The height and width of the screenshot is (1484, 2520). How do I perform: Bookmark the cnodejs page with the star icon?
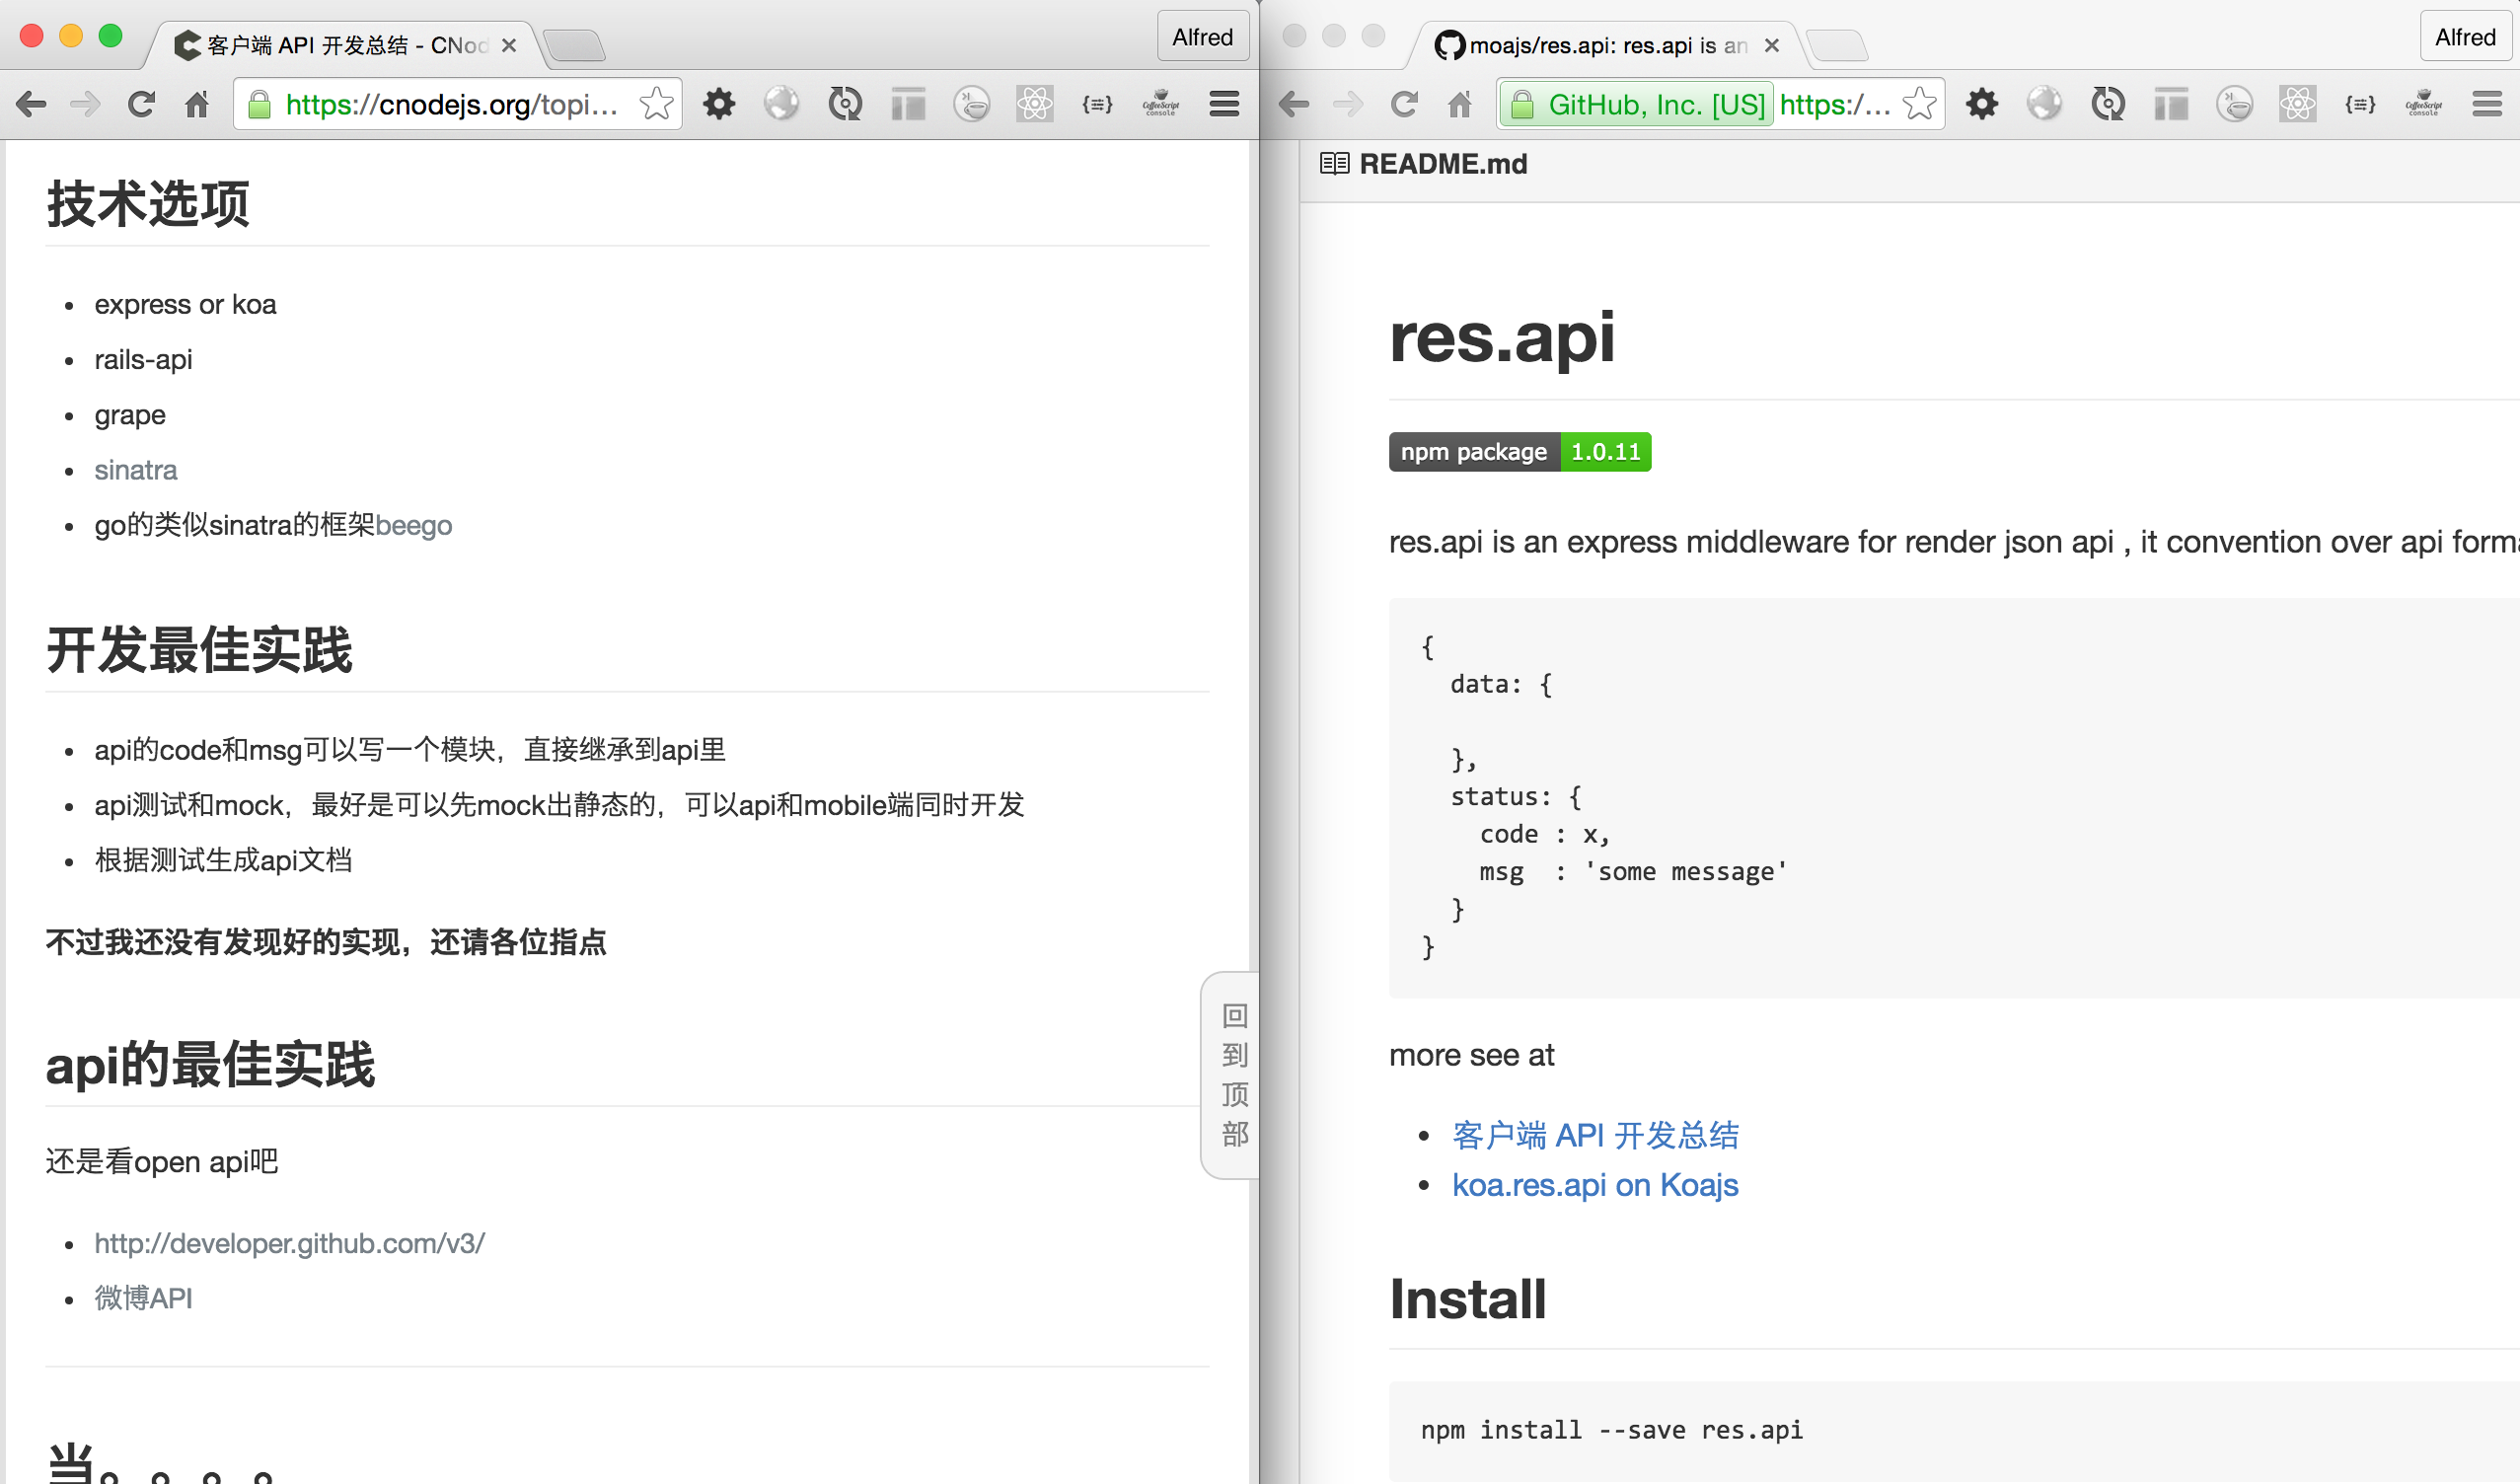(x=656, y=104)
